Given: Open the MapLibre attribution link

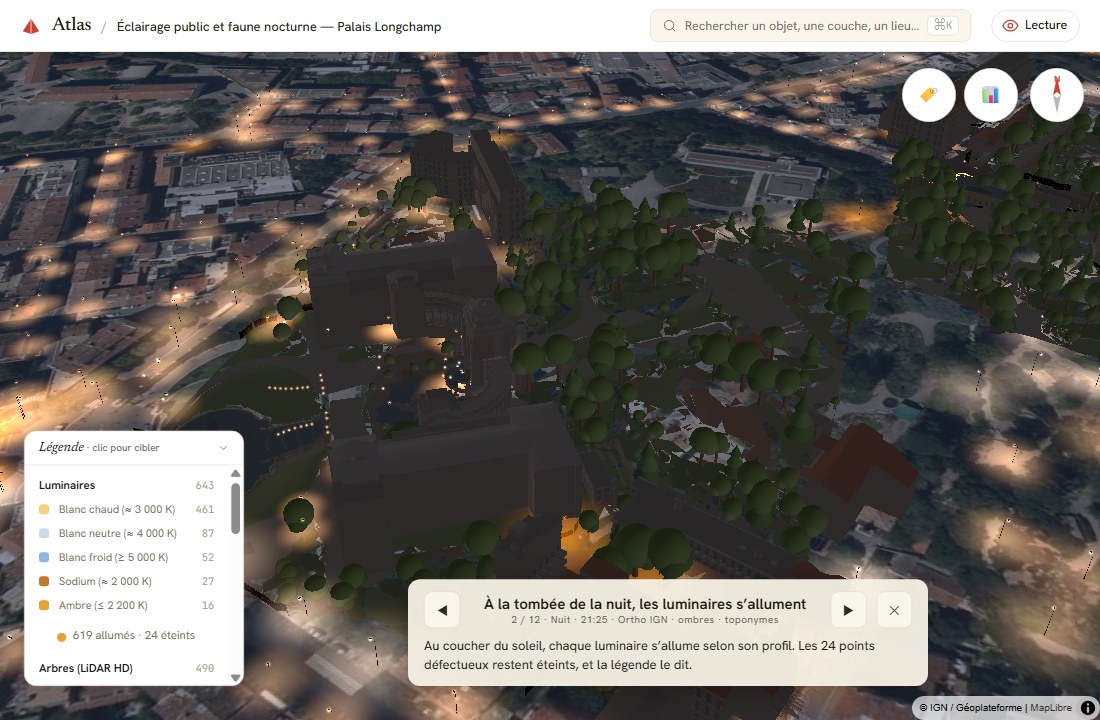Looking at the screenshot, I should coord(1050,707).
